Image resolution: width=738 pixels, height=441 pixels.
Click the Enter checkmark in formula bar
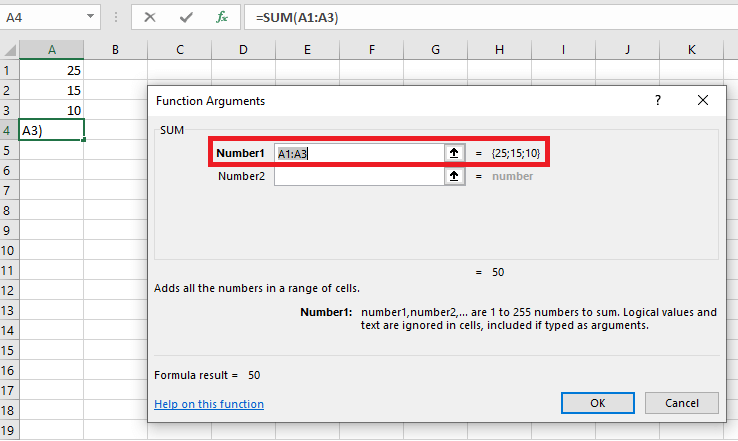(x=186, y=17)
